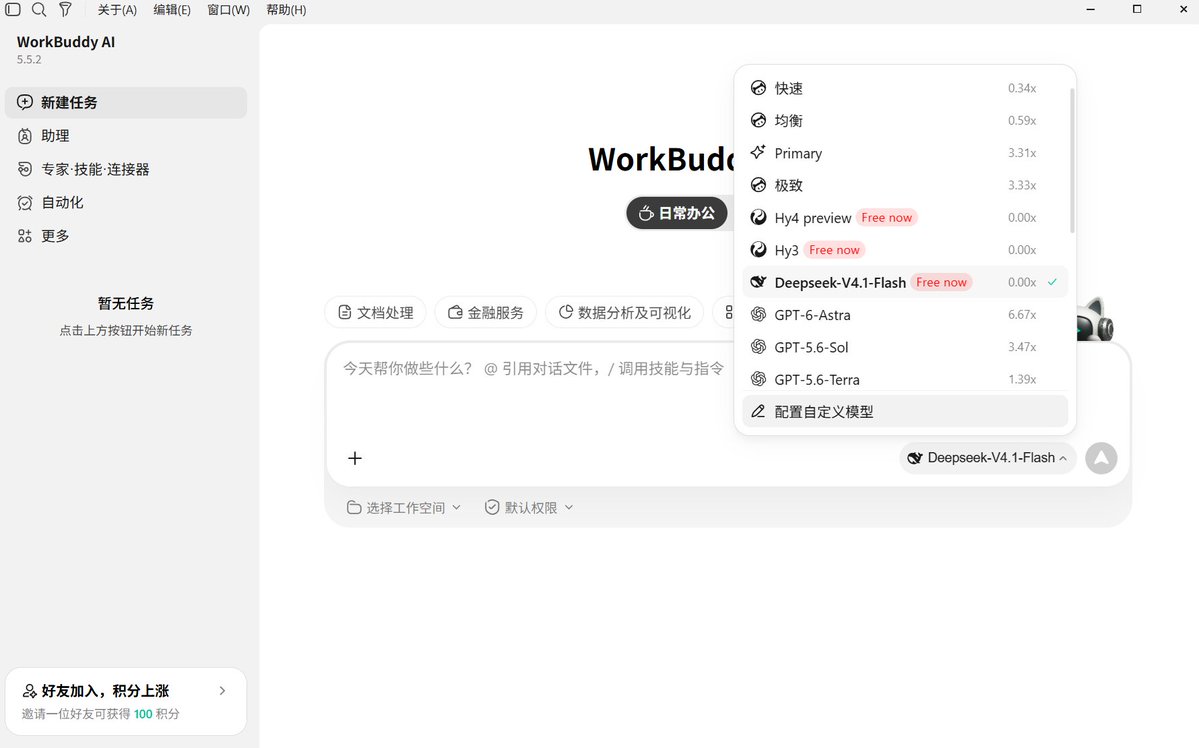Click the 6.67x multiplier value
This screenshot has height=748, width=1199.
pos(1022,314)
